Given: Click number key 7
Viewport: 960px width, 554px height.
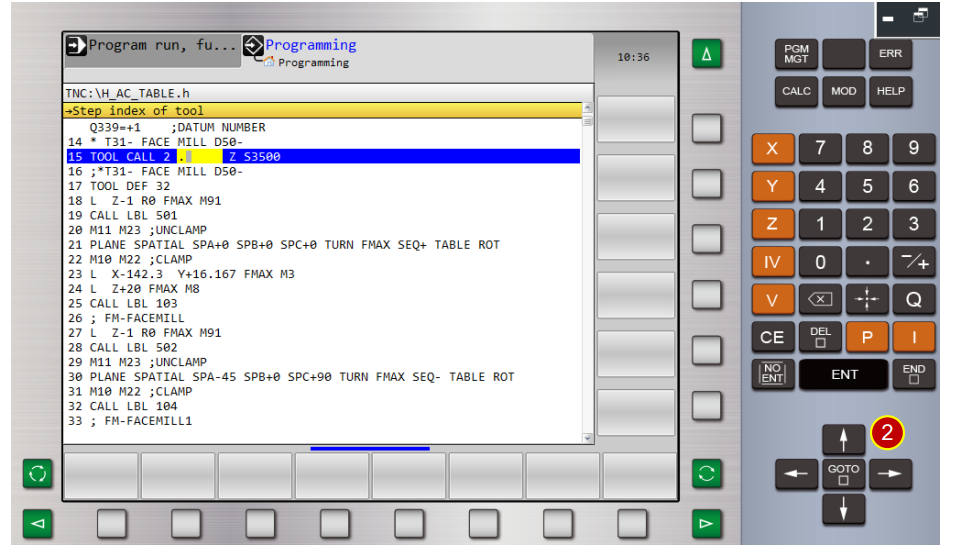Looking at the screenshot, I should [820, 148].
